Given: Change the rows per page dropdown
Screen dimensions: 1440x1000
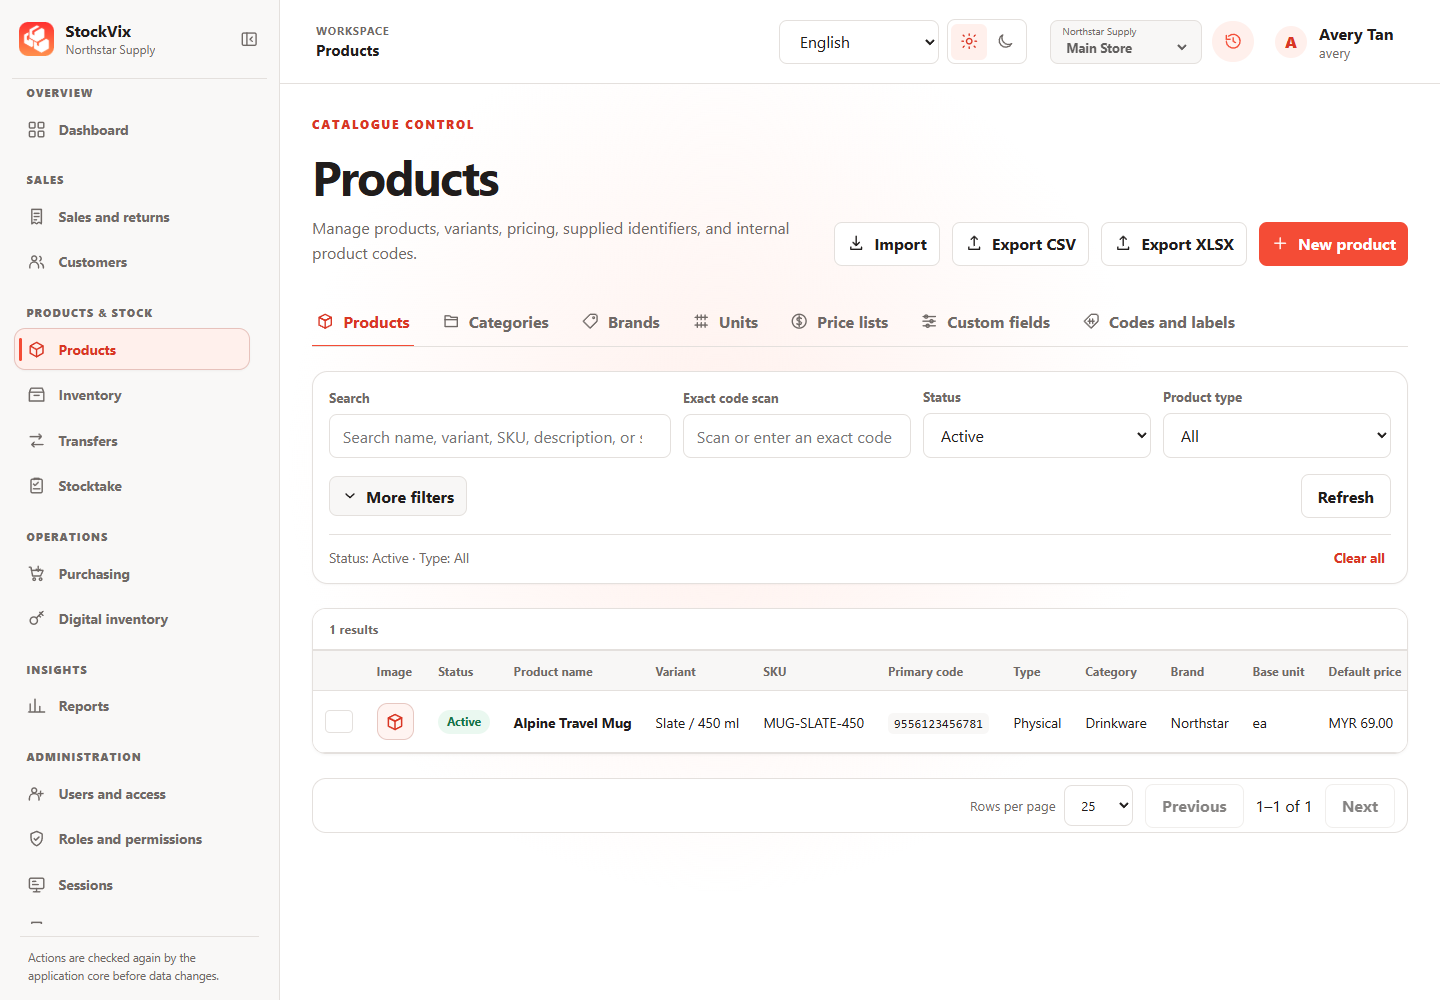Looking at the screenshot, I should click(x=1098, y=806).
